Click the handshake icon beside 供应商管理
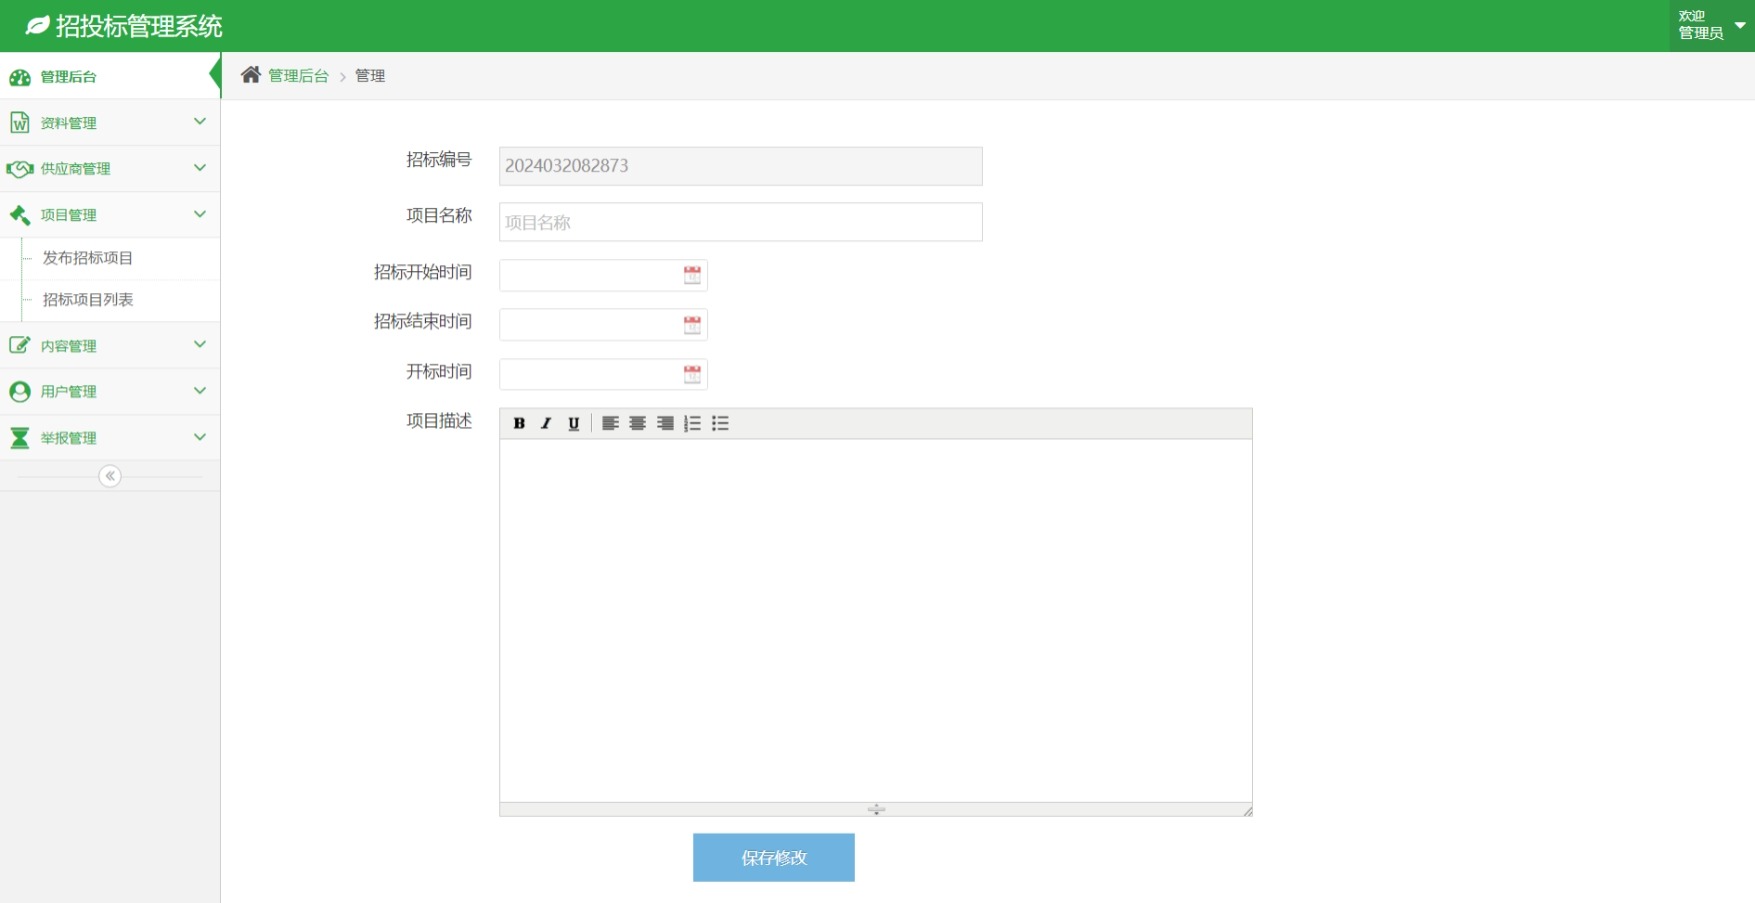 click(x=20, y=169)
